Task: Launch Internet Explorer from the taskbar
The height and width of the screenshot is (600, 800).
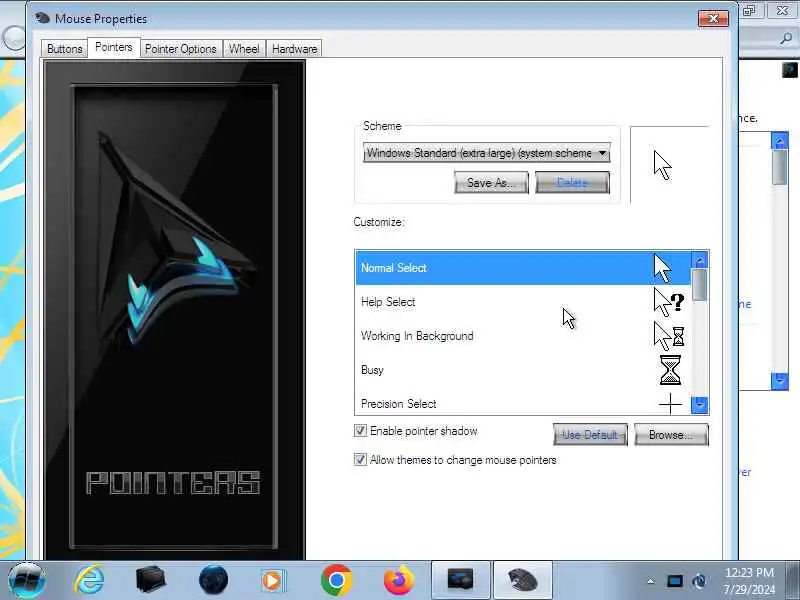Action: tap(89, 580)
